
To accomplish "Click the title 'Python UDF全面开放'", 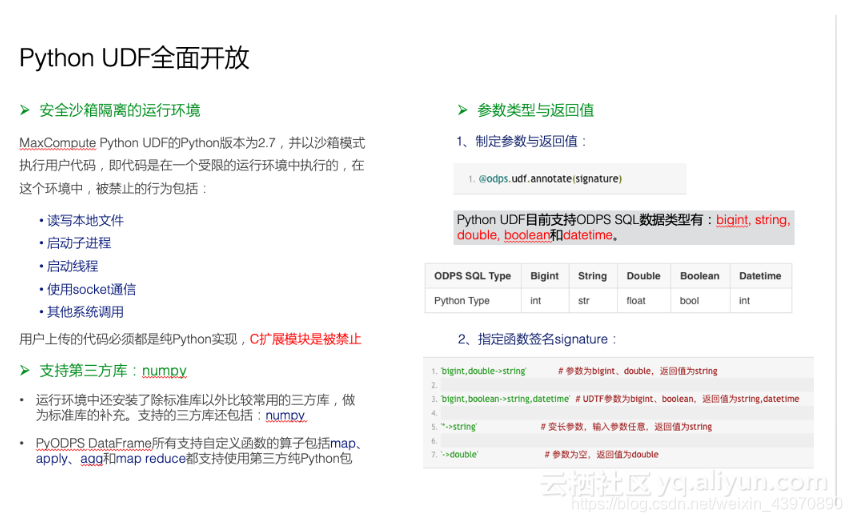I will [134, 58].
